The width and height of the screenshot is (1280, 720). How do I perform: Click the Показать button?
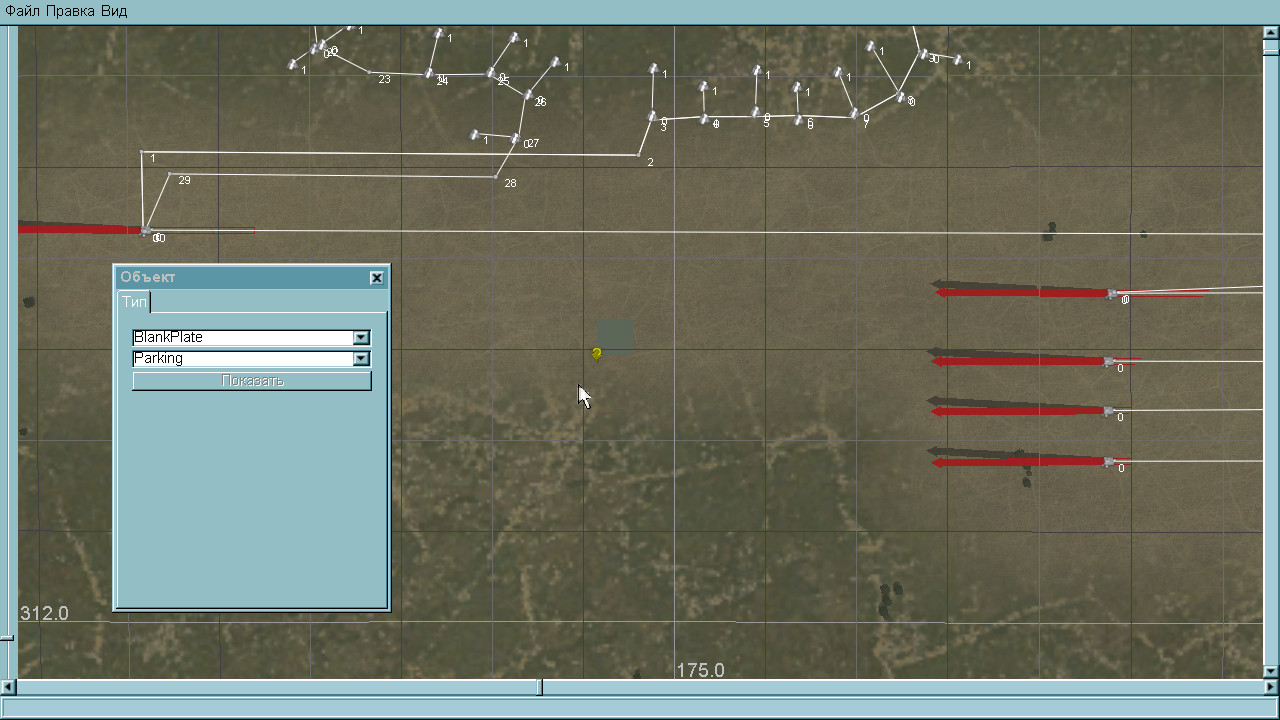click(x=252, y=381)
